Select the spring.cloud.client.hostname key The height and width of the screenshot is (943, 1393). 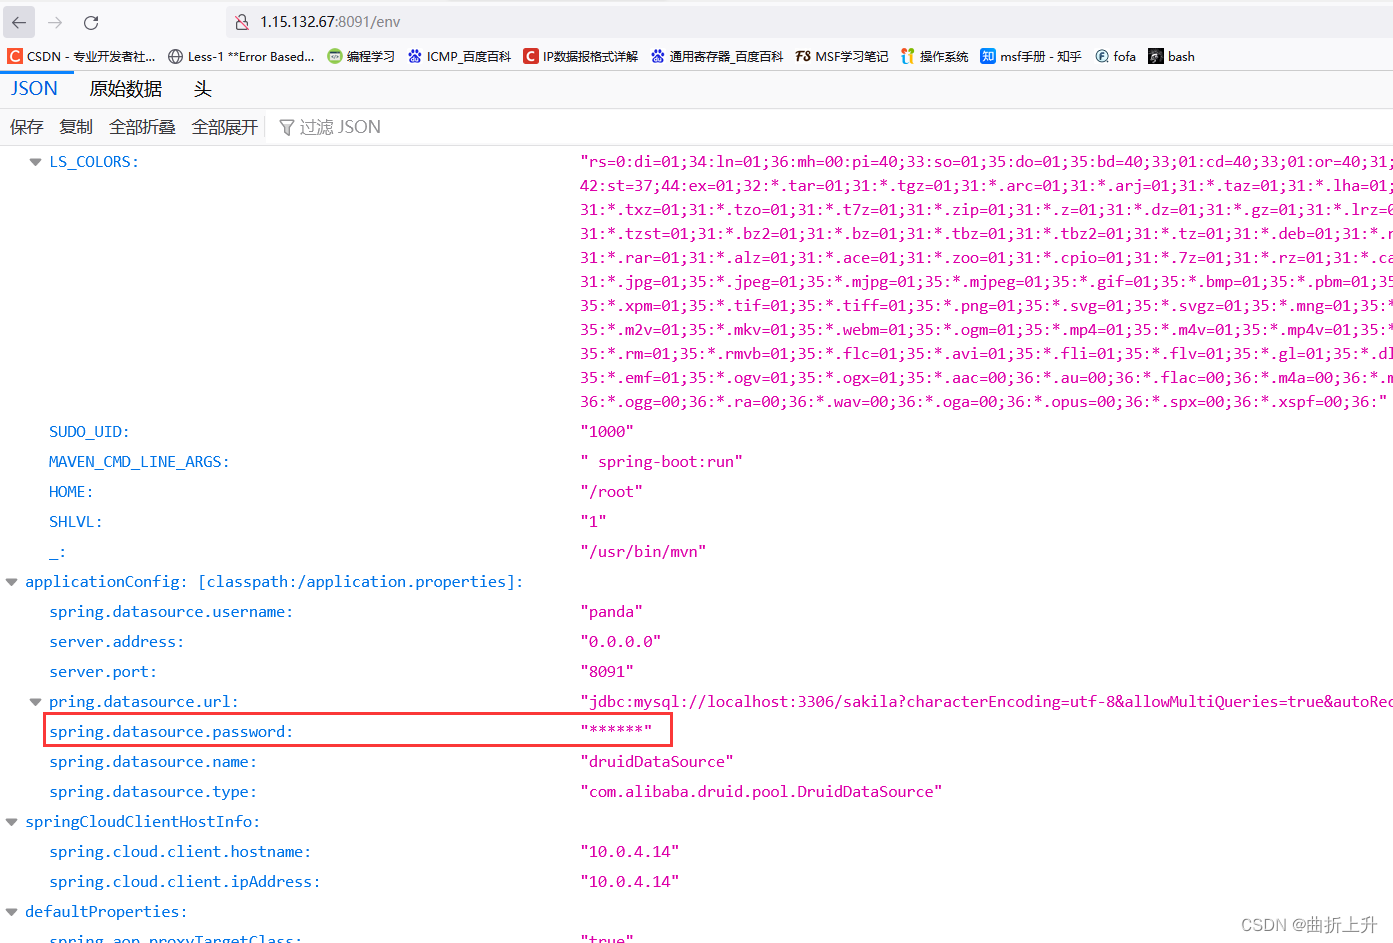coord(180,852)
